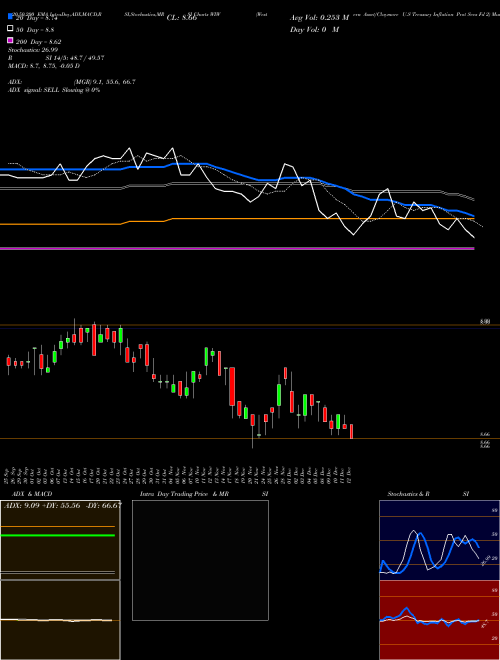Click the orange moving average line
This screenshot has height=660, width=500.
237,219
